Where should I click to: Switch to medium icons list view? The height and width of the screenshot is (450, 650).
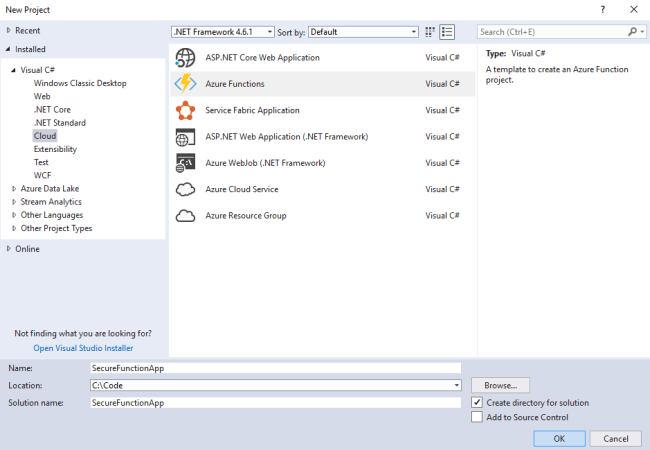pyautogui.click(x=447, y=32)
